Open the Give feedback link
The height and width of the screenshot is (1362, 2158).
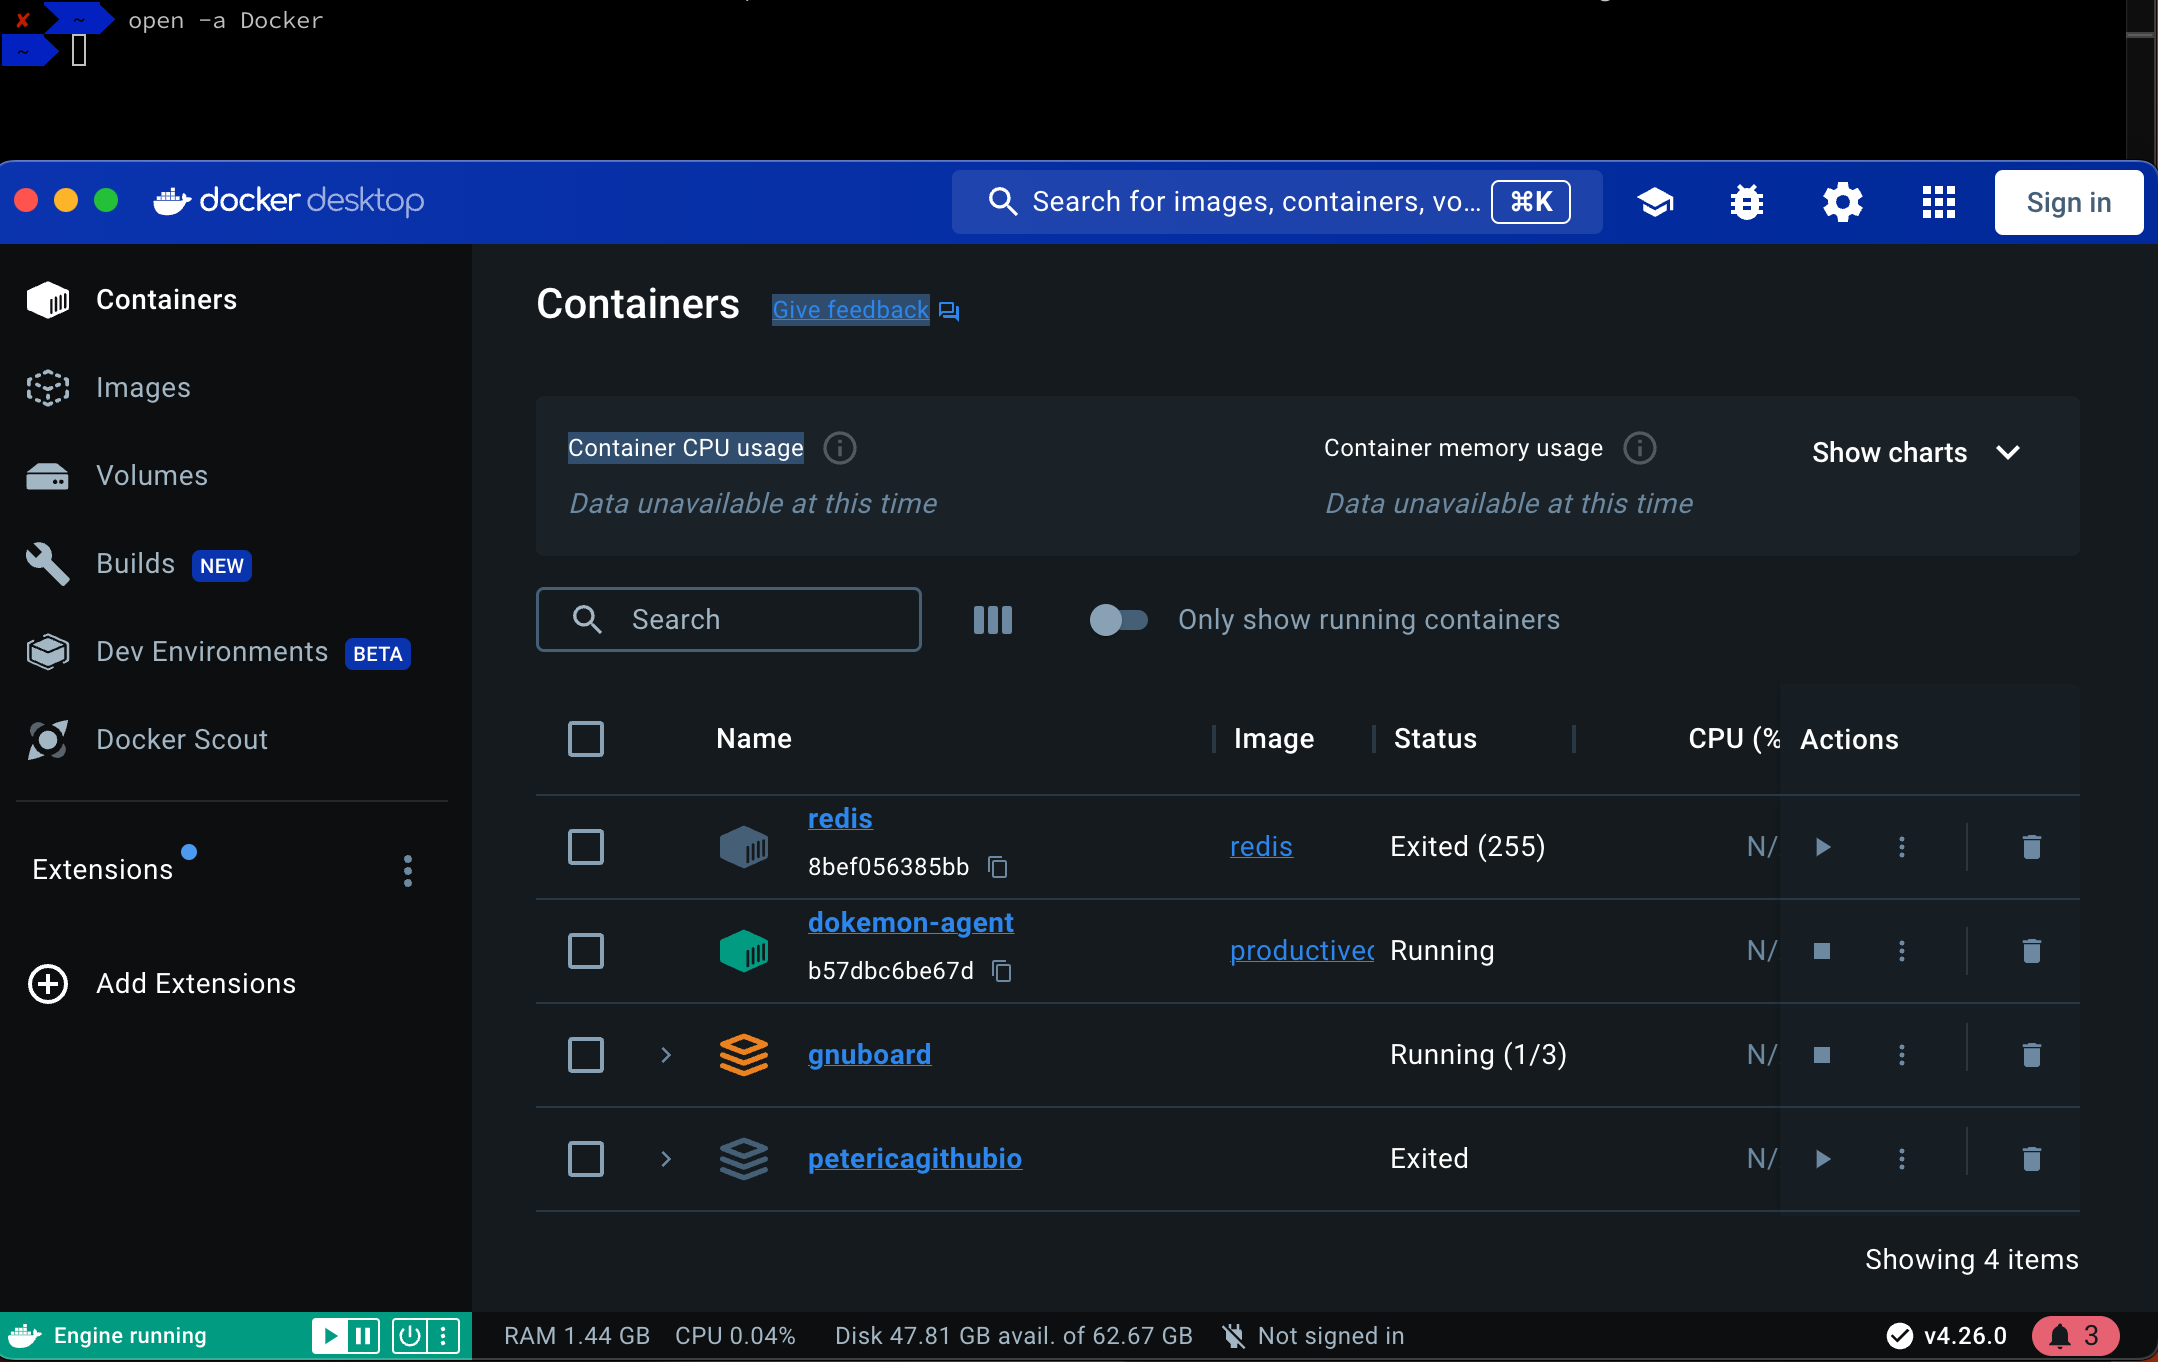pyautogui.click(x=851, y=310)
